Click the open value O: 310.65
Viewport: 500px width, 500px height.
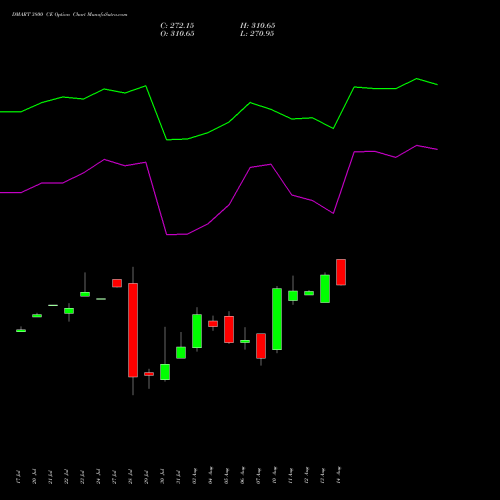coord(177,34)
